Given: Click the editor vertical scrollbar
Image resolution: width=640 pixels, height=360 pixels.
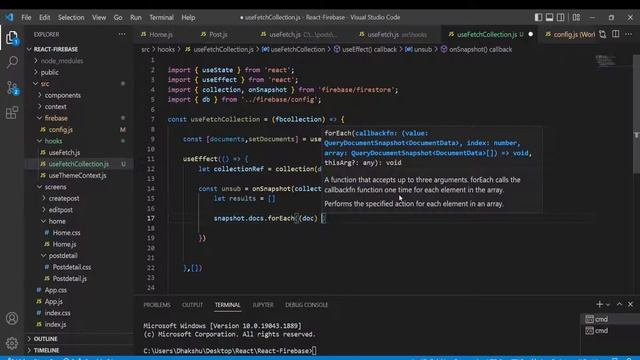Looking at the screenshot, I should tap(636, 114).
